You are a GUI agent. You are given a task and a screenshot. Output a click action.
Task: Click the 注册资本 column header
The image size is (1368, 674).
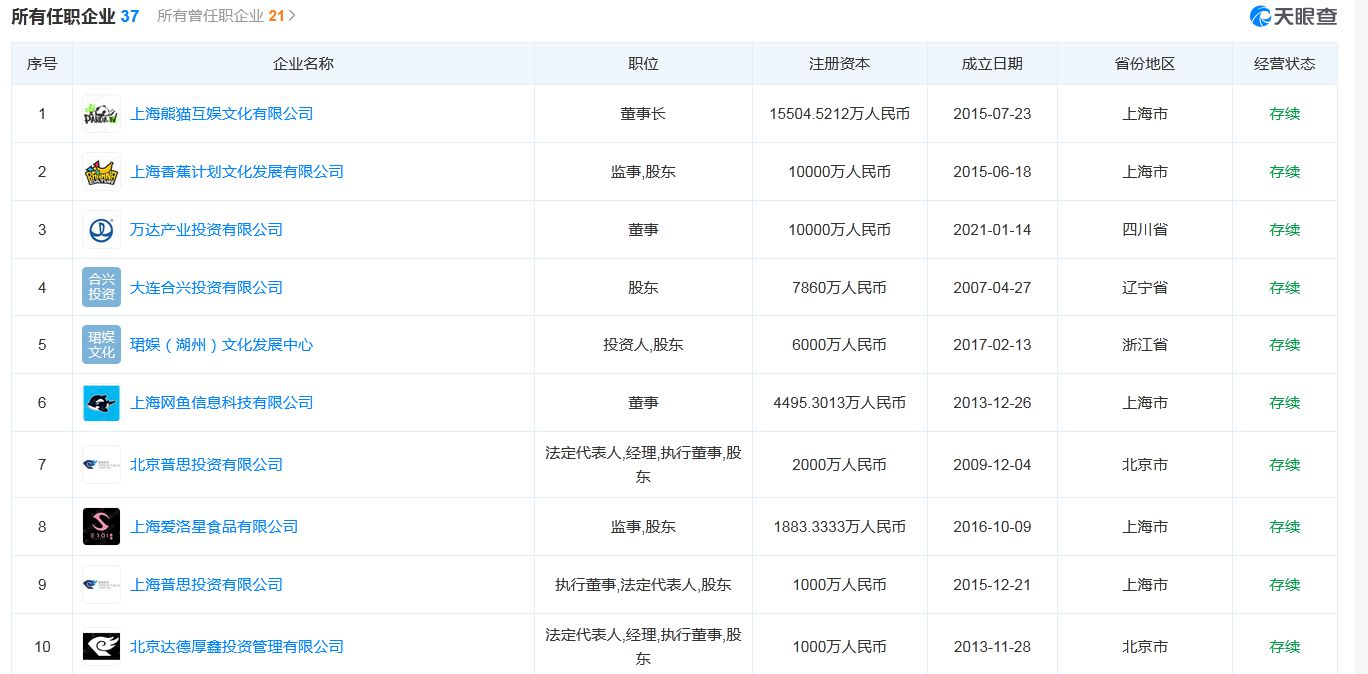tap(840, 64)
